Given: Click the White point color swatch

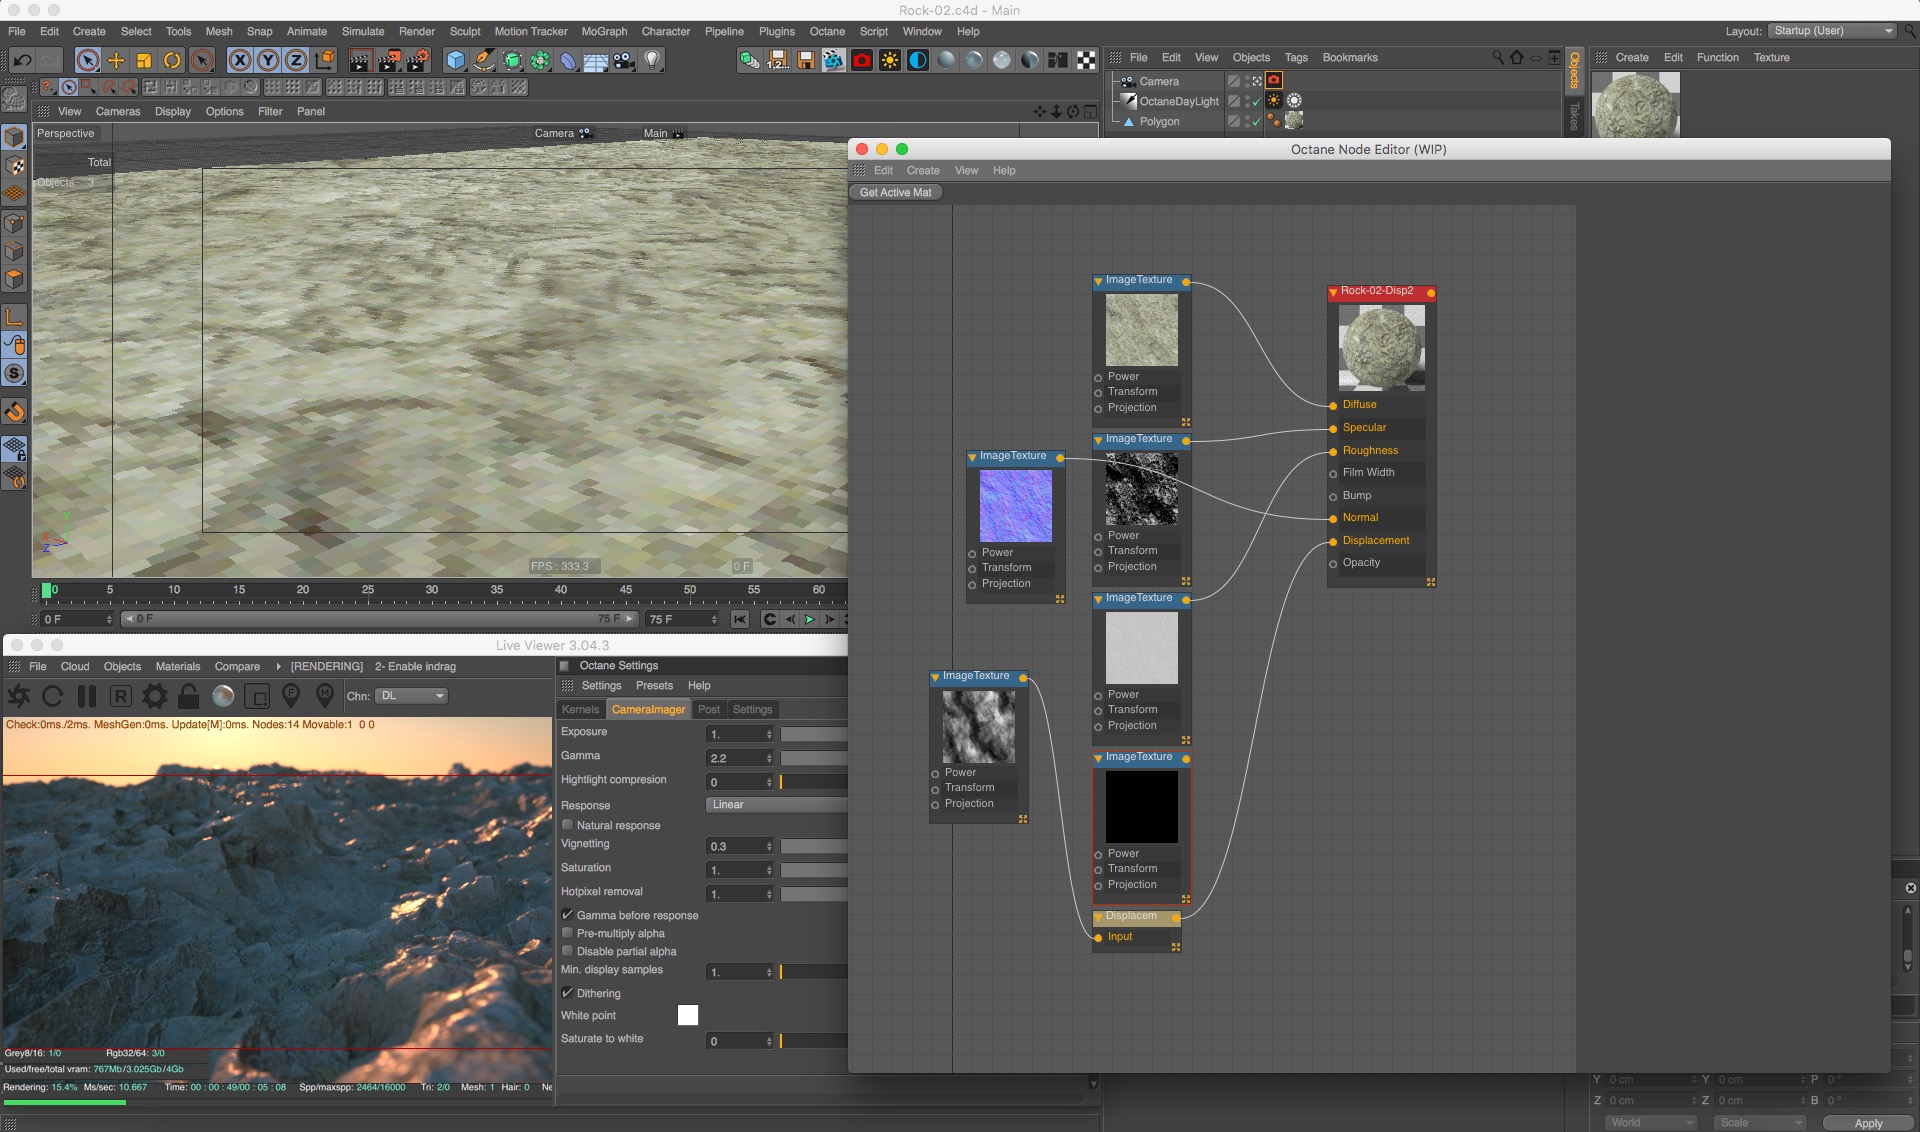Looking at the screenshot, I should [x=688, y=1016].
